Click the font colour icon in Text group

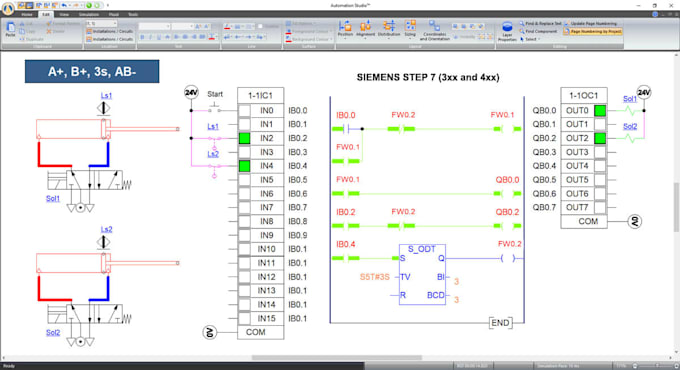pyautogui.click(x=212, y=37)
